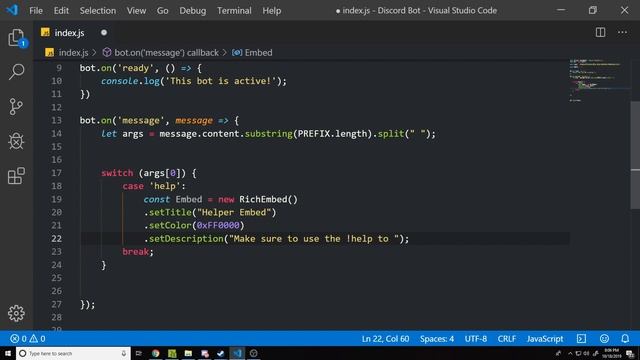Open Task View on the taskbar
The width and height of the screenshot is (640, 360).
coord(139,353)
